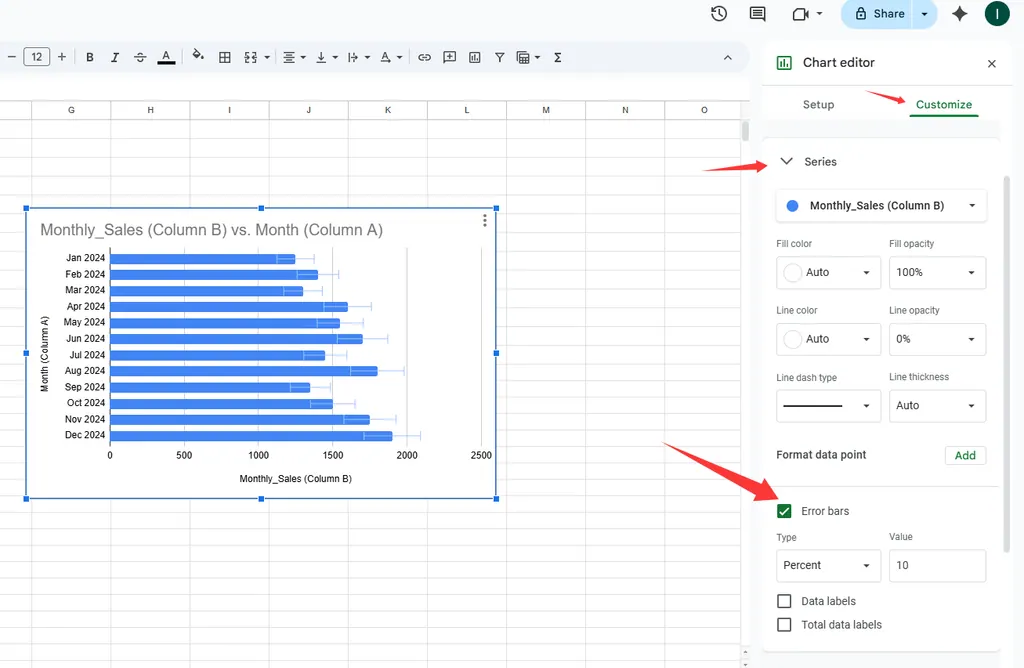1024x668 pixels.
Task: Open the chart's three-dot options menu
Action: tap(485, 221)
